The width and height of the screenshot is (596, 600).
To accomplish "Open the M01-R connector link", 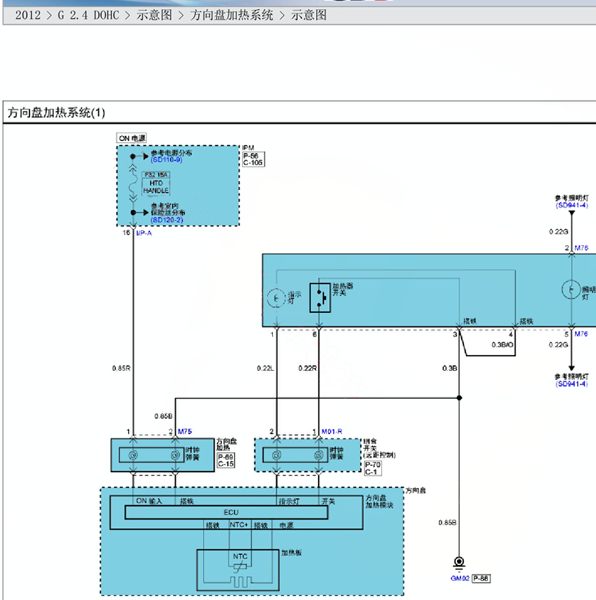I will (x=332, y=432).
